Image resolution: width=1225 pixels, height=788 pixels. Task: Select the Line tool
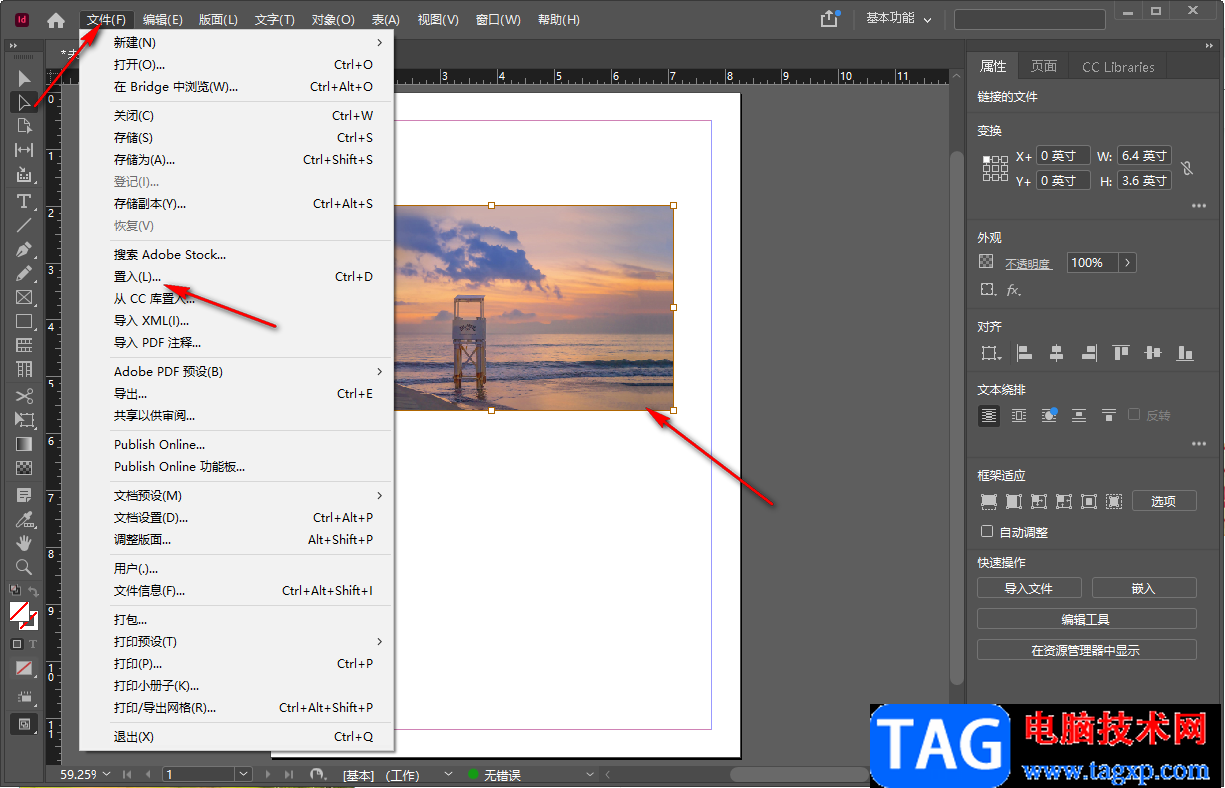coord(24,225)
